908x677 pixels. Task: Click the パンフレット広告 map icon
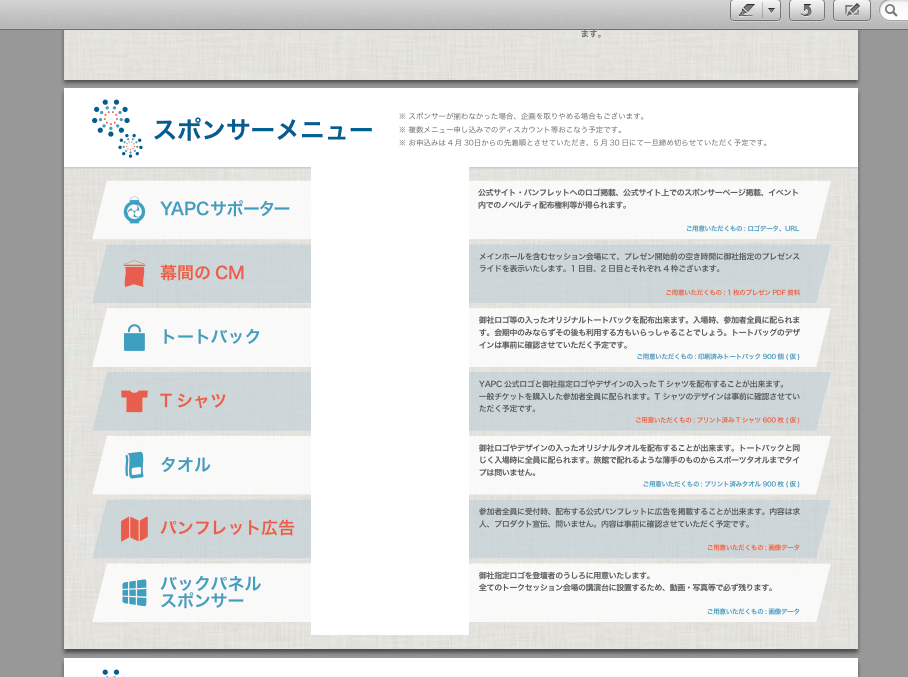point(134,528)
